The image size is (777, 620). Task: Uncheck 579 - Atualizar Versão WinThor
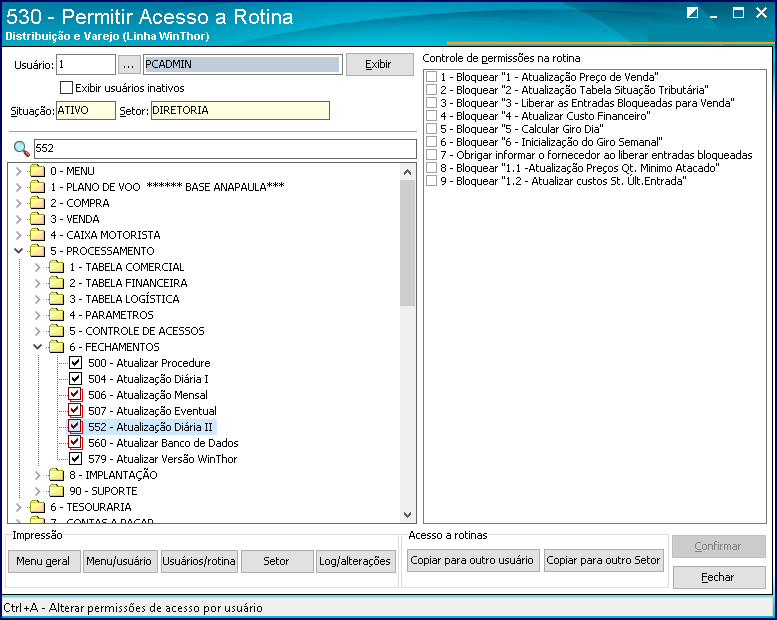pos(75,459)
